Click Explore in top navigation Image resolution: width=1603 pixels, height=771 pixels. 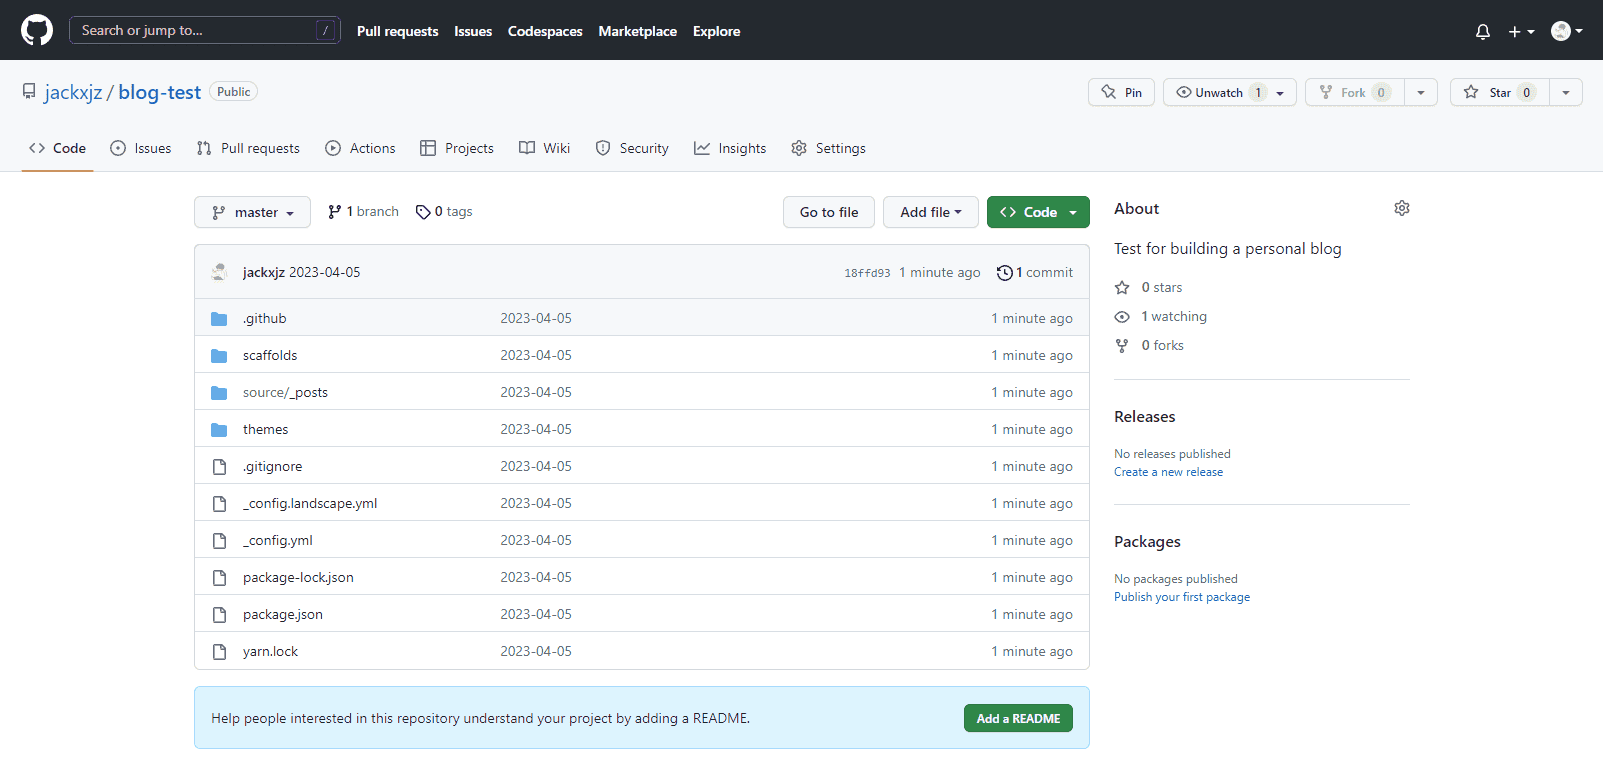click(x=717, y=31)
